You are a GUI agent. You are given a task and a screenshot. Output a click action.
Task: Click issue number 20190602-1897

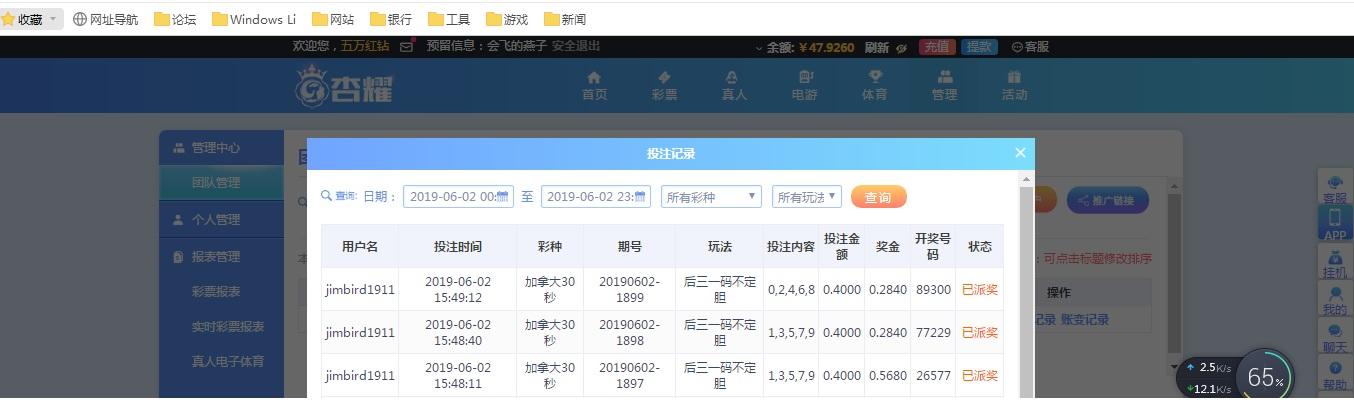tap(630, 376)
